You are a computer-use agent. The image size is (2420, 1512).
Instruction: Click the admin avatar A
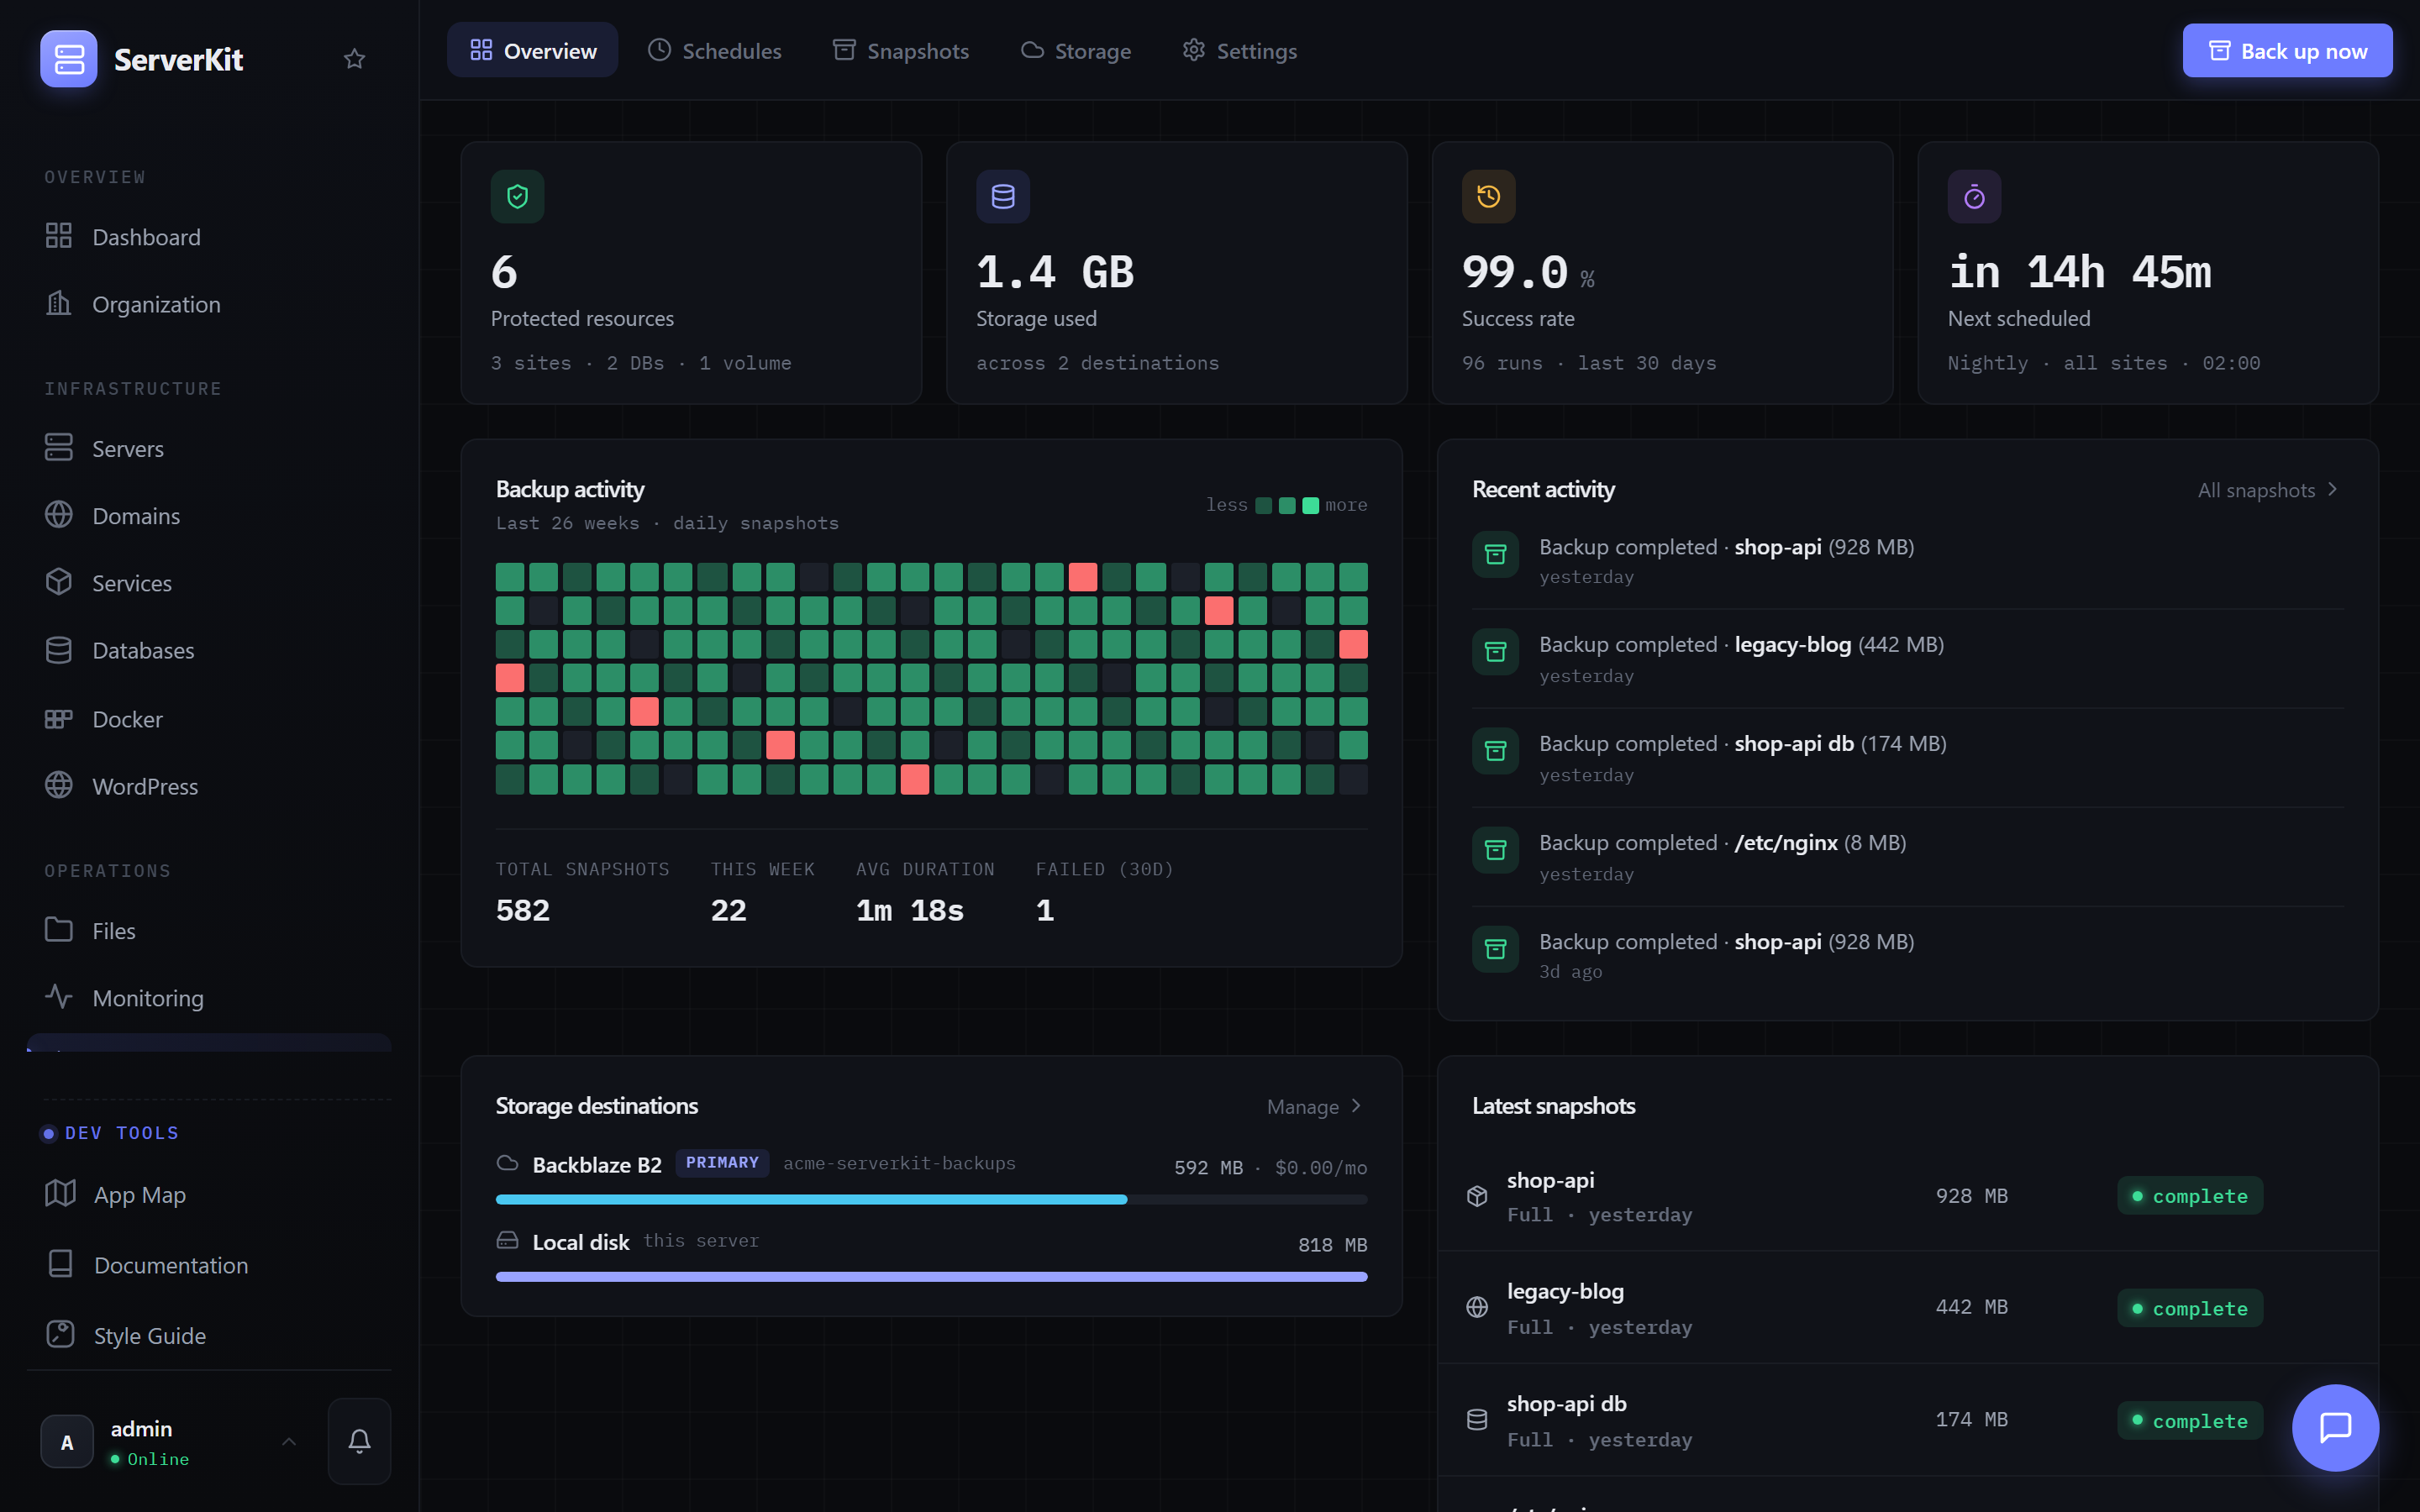pos(67,1441)
